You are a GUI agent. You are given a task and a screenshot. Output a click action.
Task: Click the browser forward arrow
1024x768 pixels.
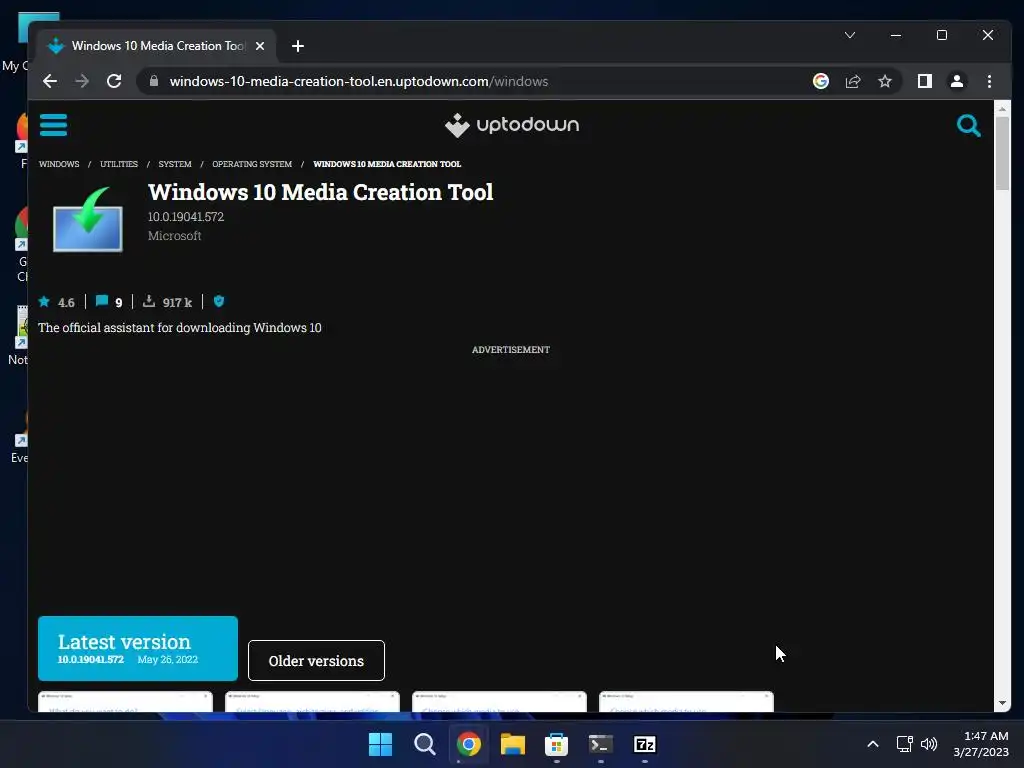click(82, 81)
